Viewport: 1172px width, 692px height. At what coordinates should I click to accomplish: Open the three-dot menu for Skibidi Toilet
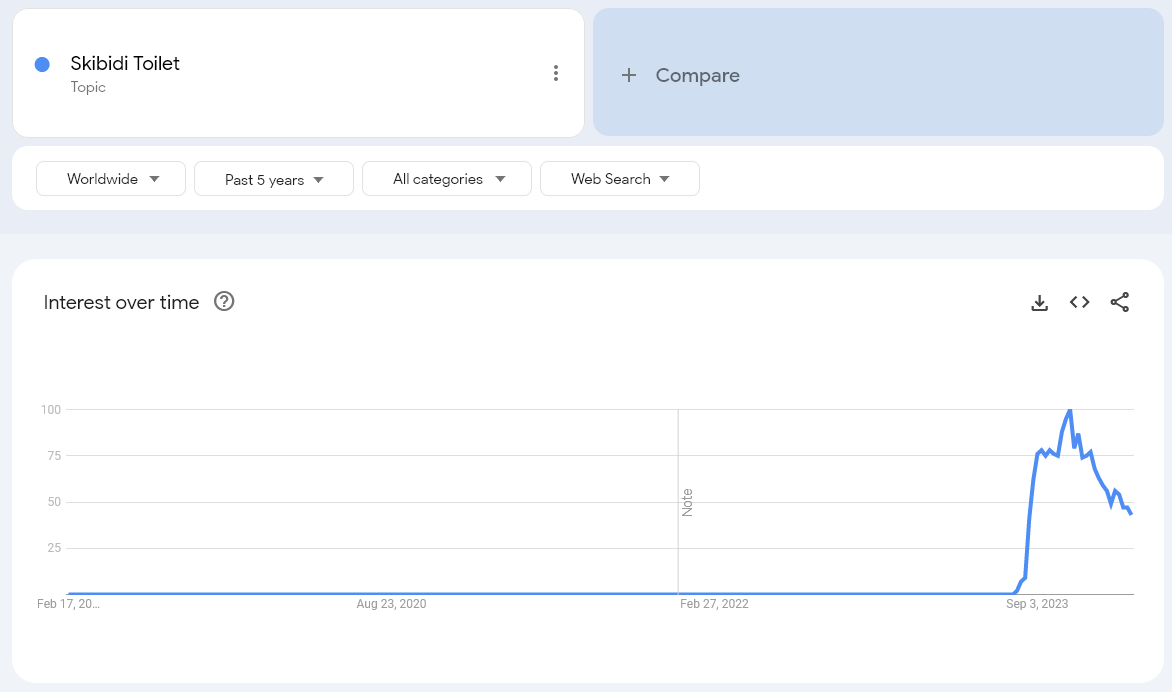(x=555, y=73)
